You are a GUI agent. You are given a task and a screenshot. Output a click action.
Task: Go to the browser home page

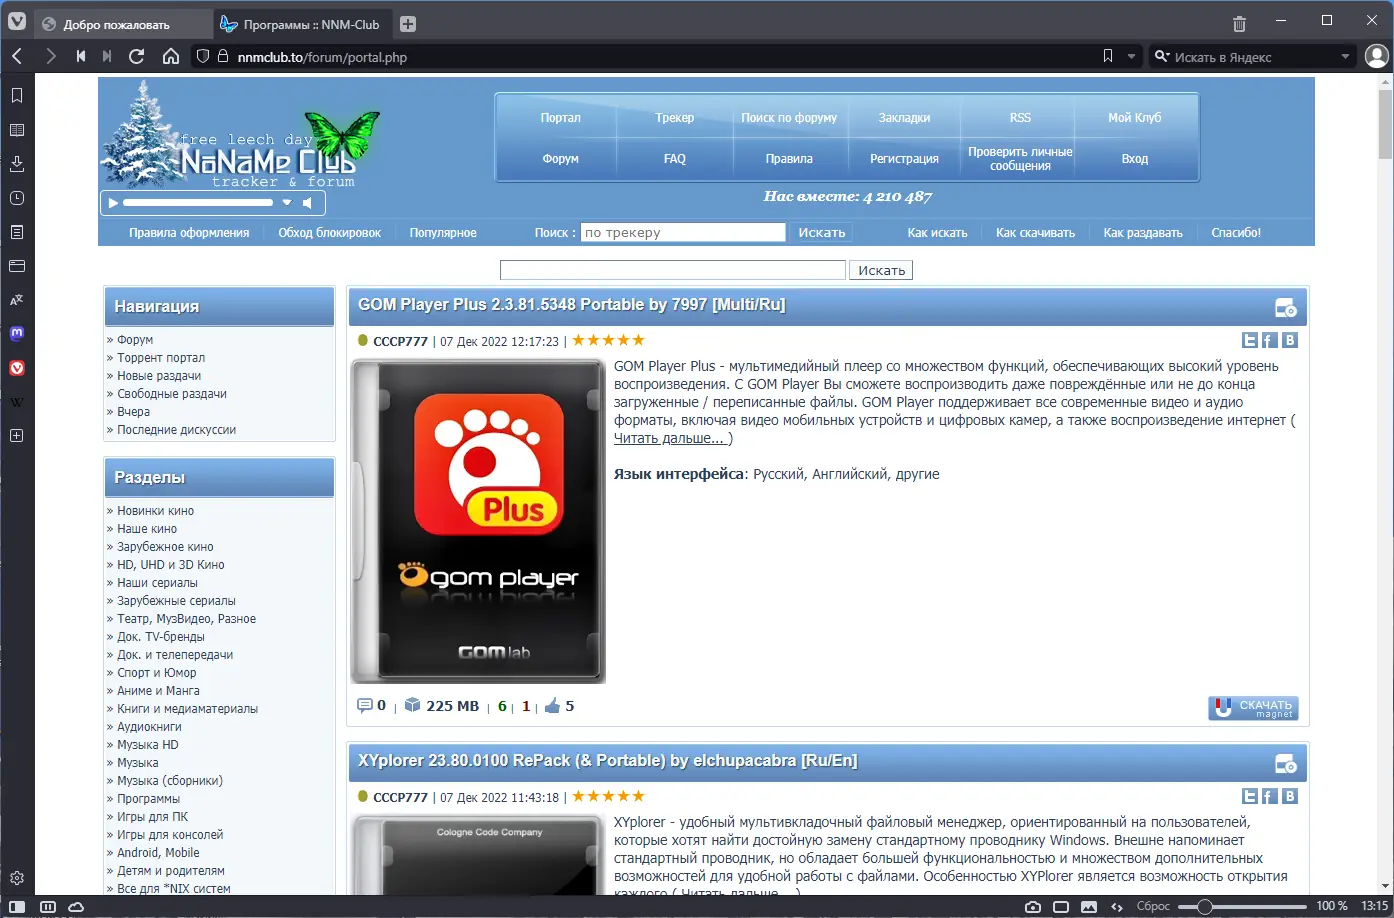point(171,56)
